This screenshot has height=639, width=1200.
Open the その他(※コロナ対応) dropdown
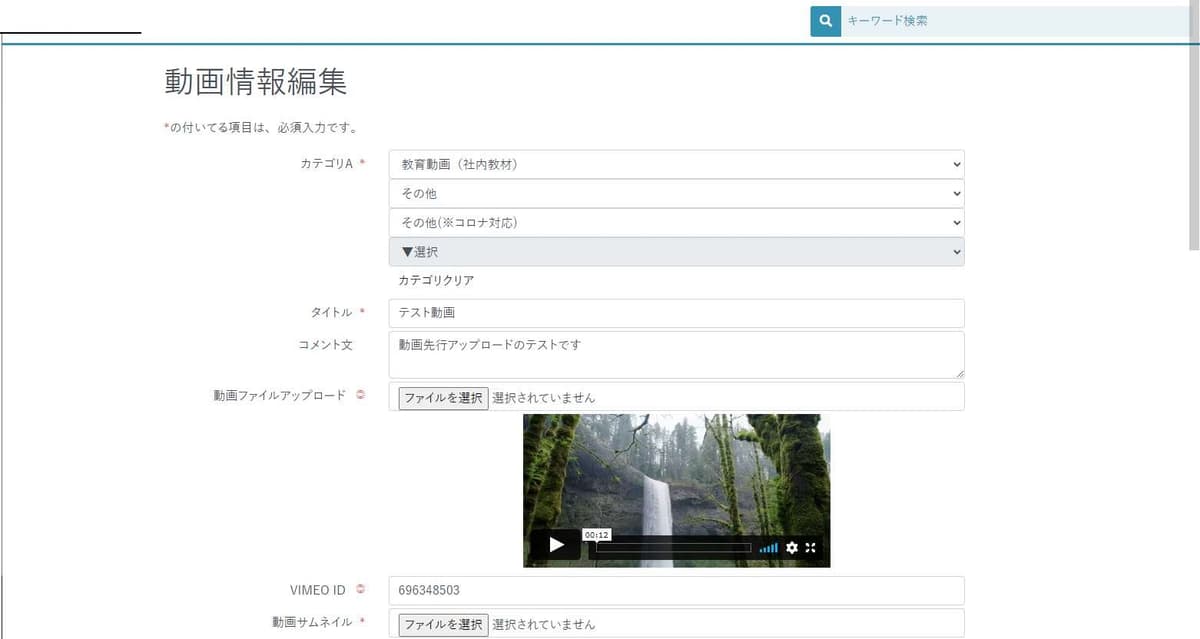click(x=677, y=222)
